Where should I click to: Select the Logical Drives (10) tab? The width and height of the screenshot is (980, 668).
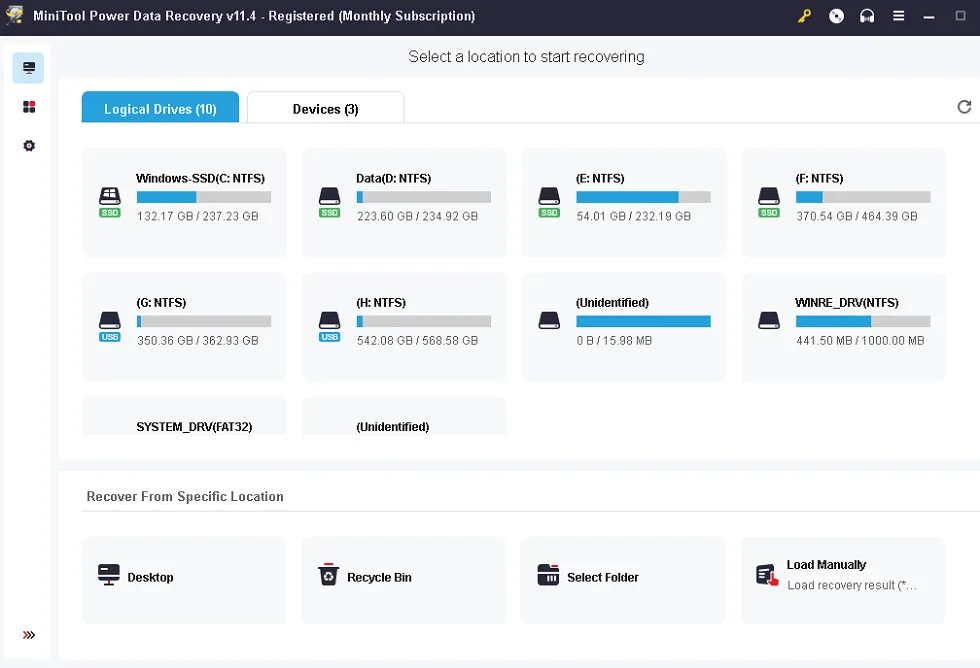point(160,109)
